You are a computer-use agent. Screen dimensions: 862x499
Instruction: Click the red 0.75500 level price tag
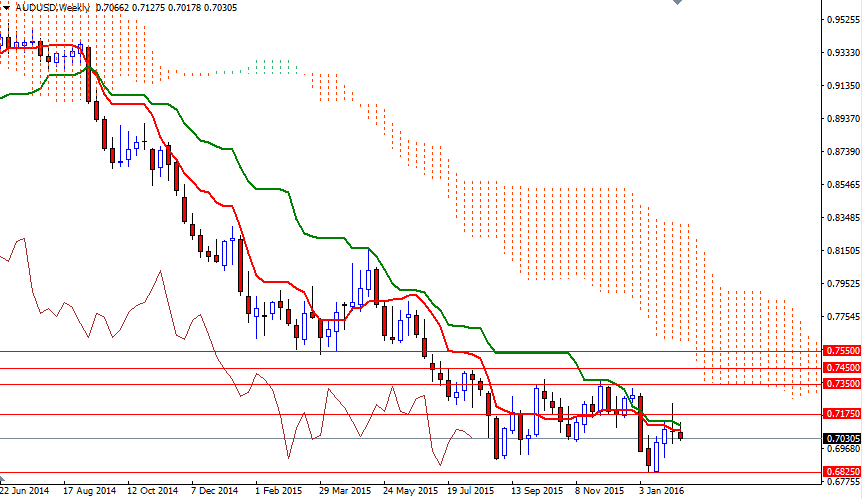click(x=842, y=351)
